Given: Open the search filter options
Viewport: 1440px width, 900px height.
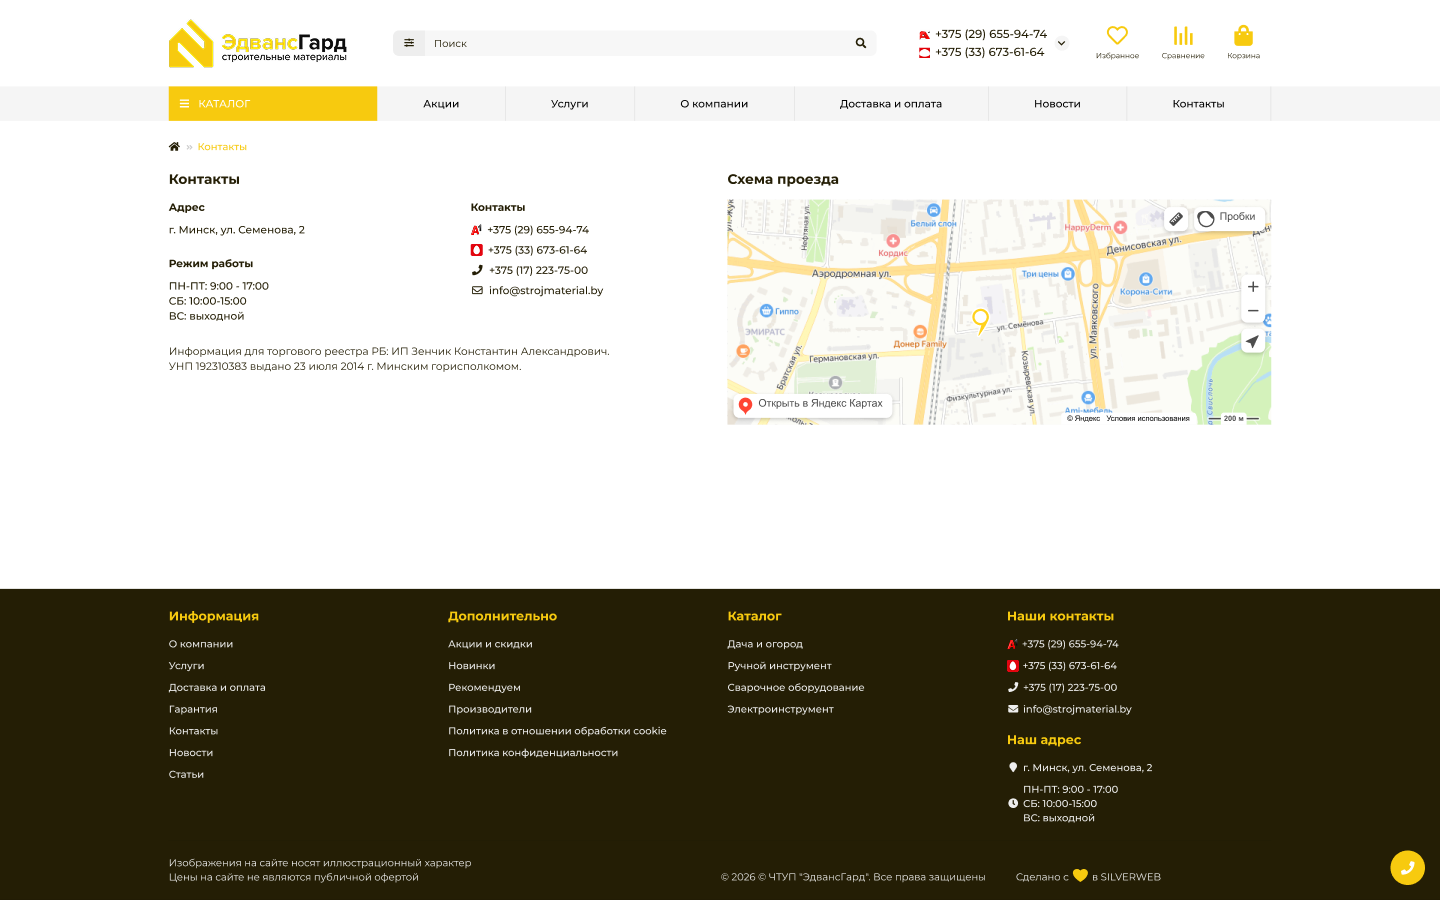Looking at the screenshot, I should (x=409, y=43).
